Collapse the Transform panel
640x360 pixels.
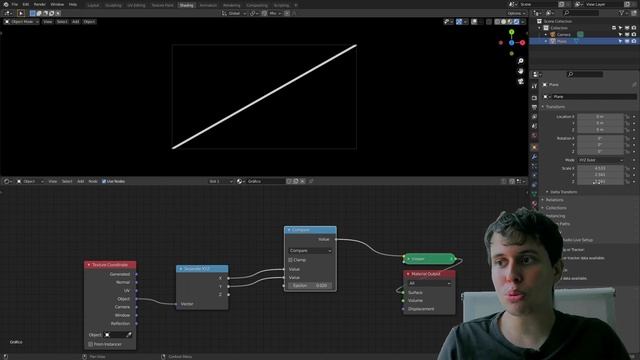pos(555,107)
